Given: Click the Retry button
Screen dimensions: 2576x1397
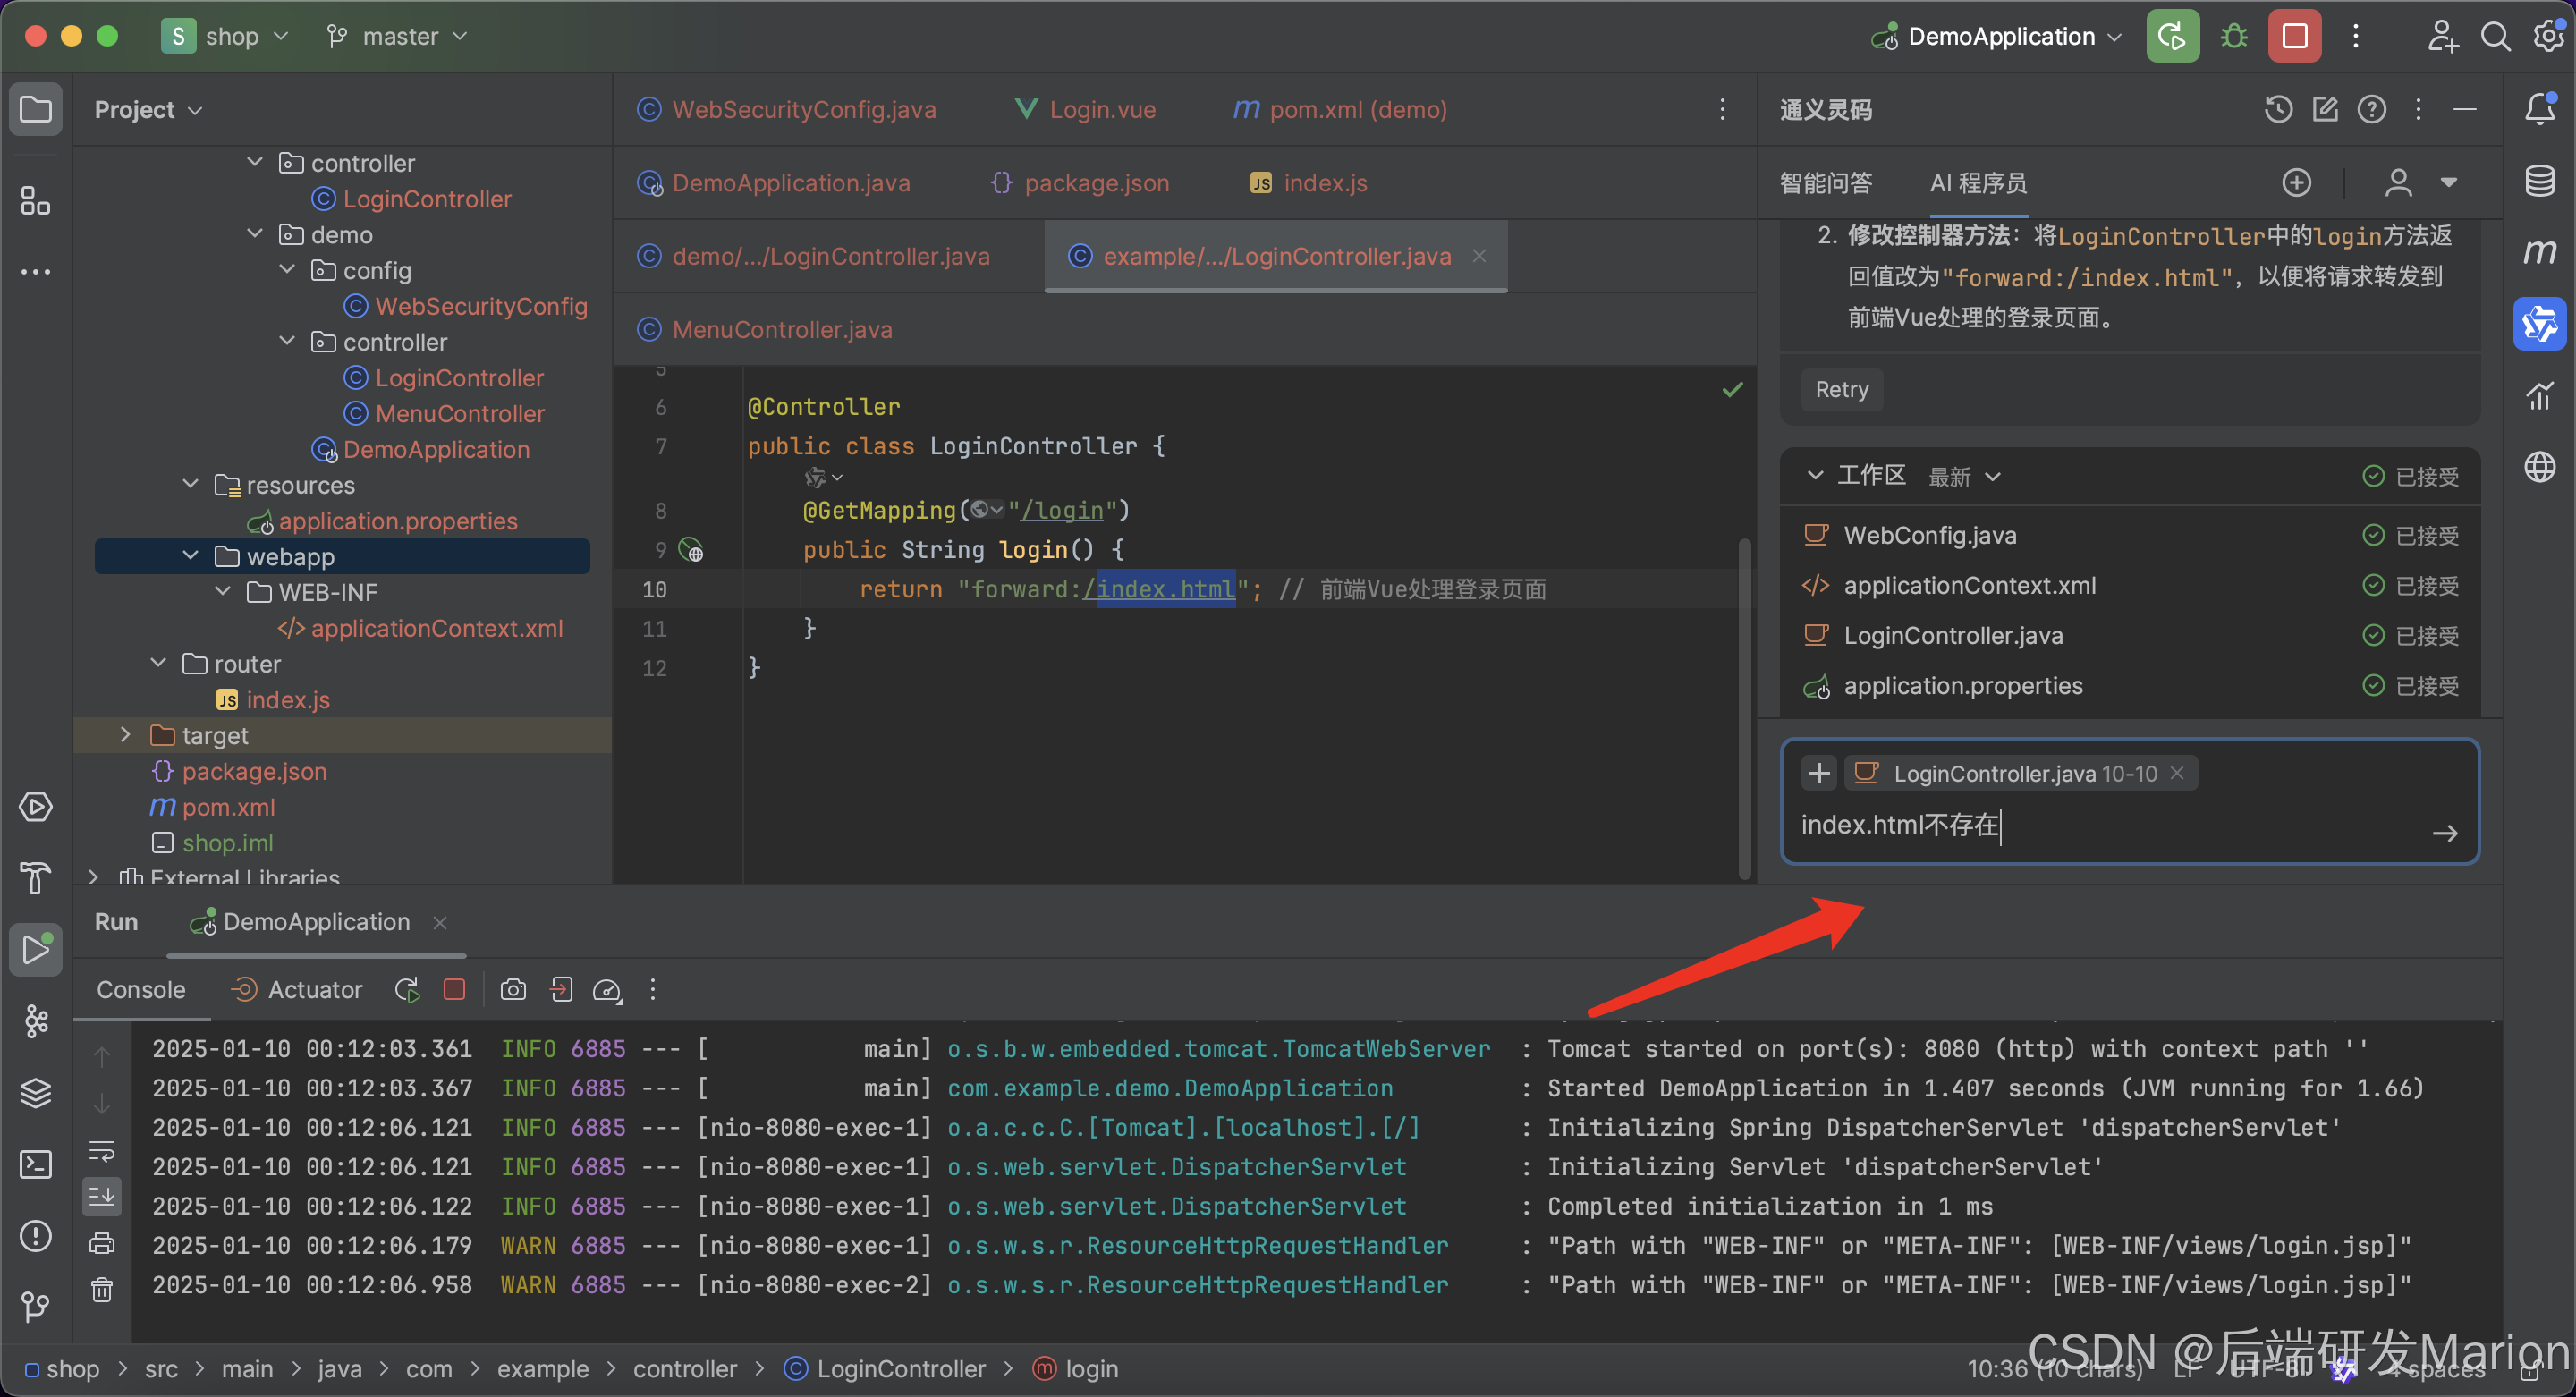Looking at the screenshot, I should pyautogui.click(x=1841, y=390).
